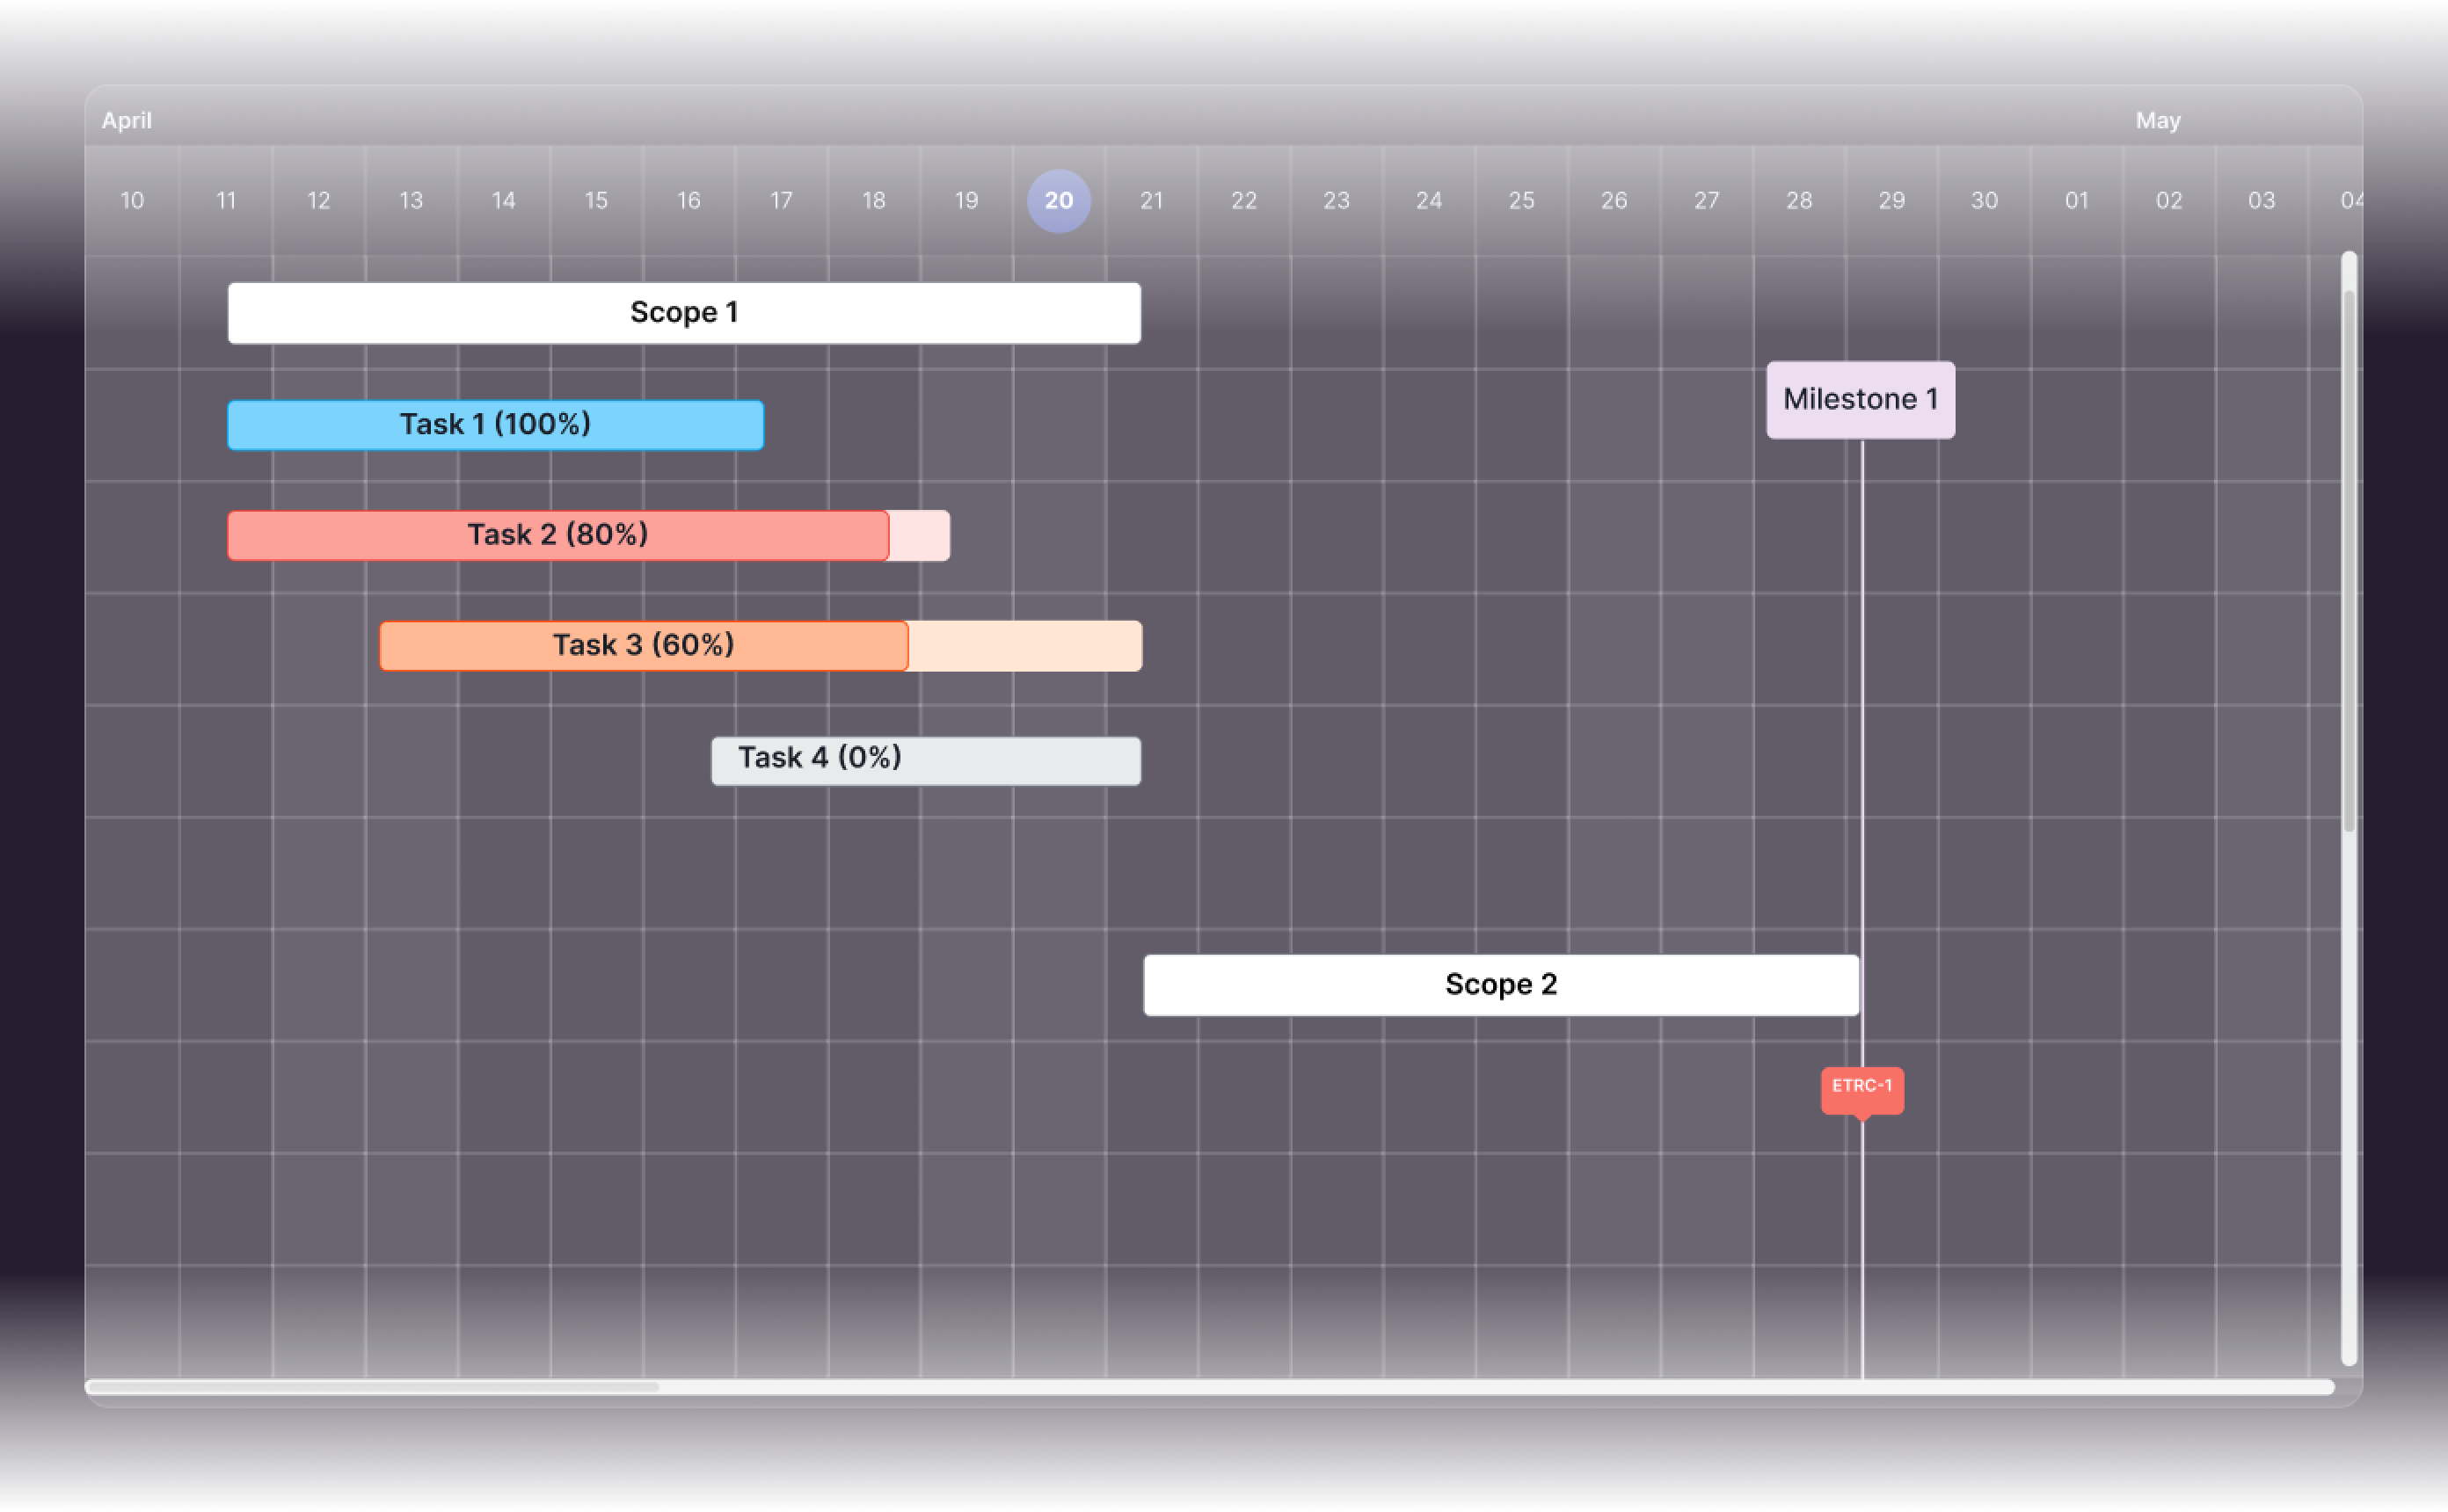Select date 14 in timeline header
Image resolution: width=2448 pixels, height=1512 pixels.
click(503, 201)
